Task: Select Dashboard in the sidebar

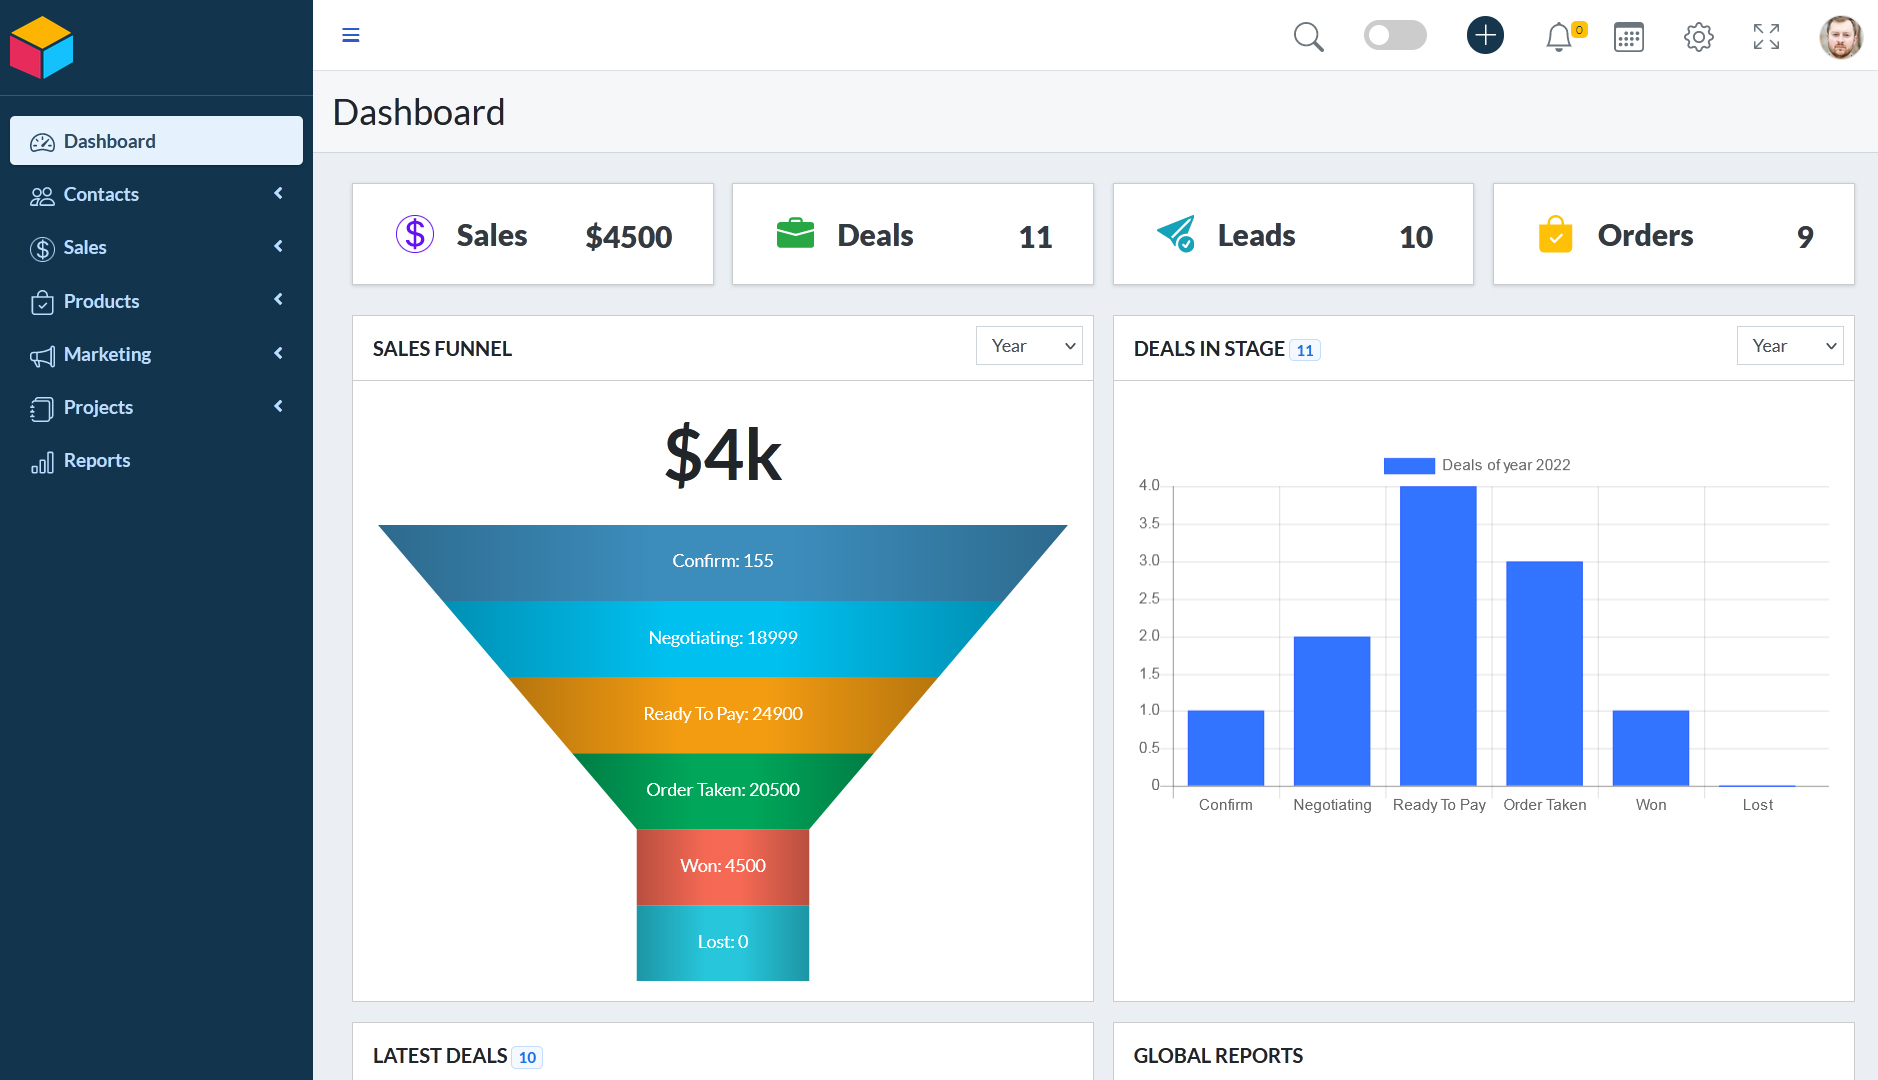Action: 156,141
